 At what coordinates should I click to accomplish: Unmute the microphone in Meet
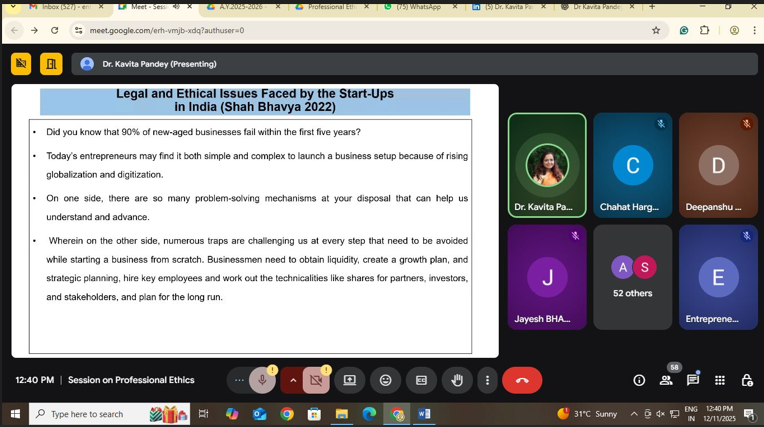(262, 380)
